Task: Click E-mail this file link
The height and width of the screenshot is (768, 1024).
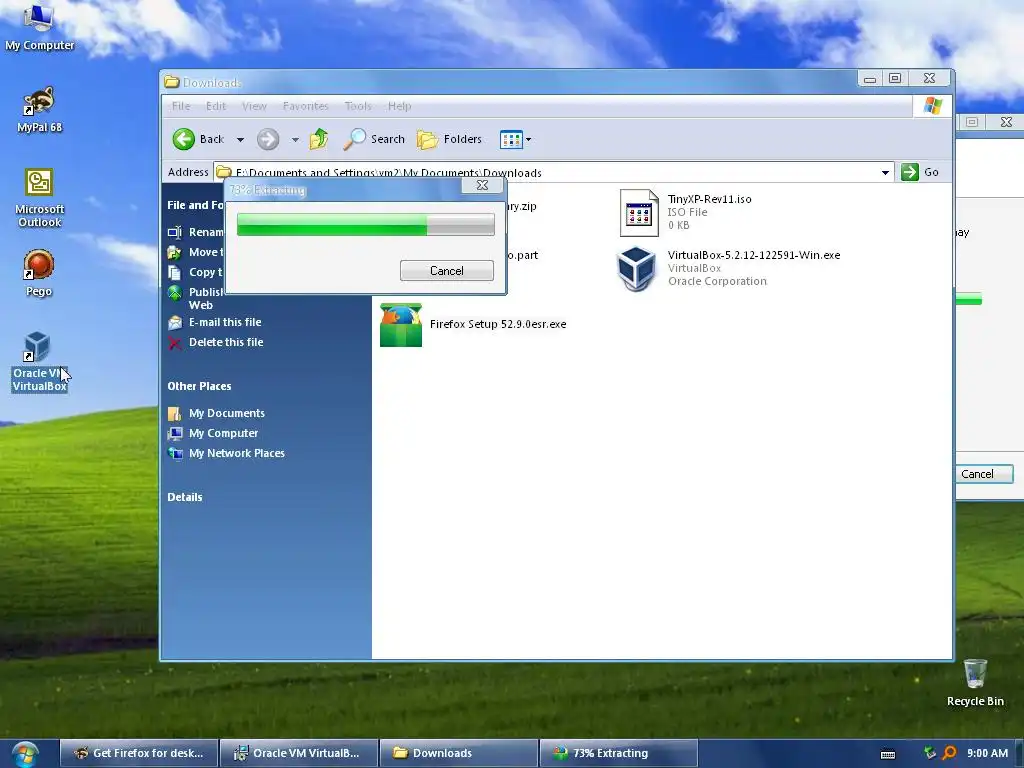Action: [225, 322]
